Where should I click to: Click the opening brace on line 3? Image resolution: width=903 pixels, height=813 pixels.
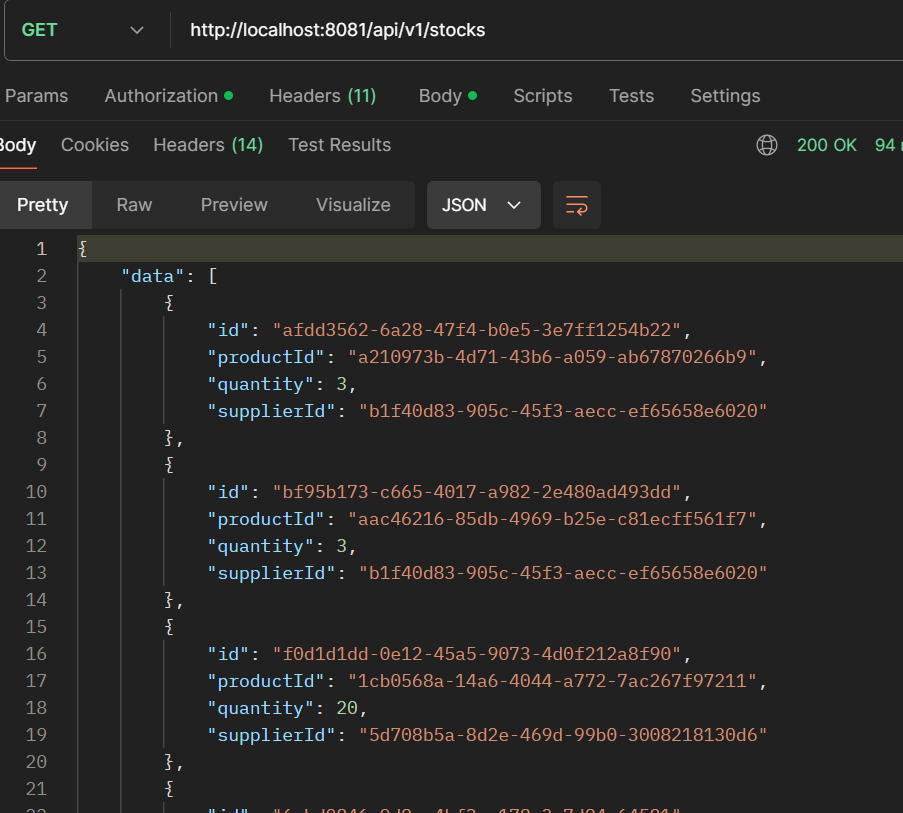pyautogui.click(x=169, y=303)
